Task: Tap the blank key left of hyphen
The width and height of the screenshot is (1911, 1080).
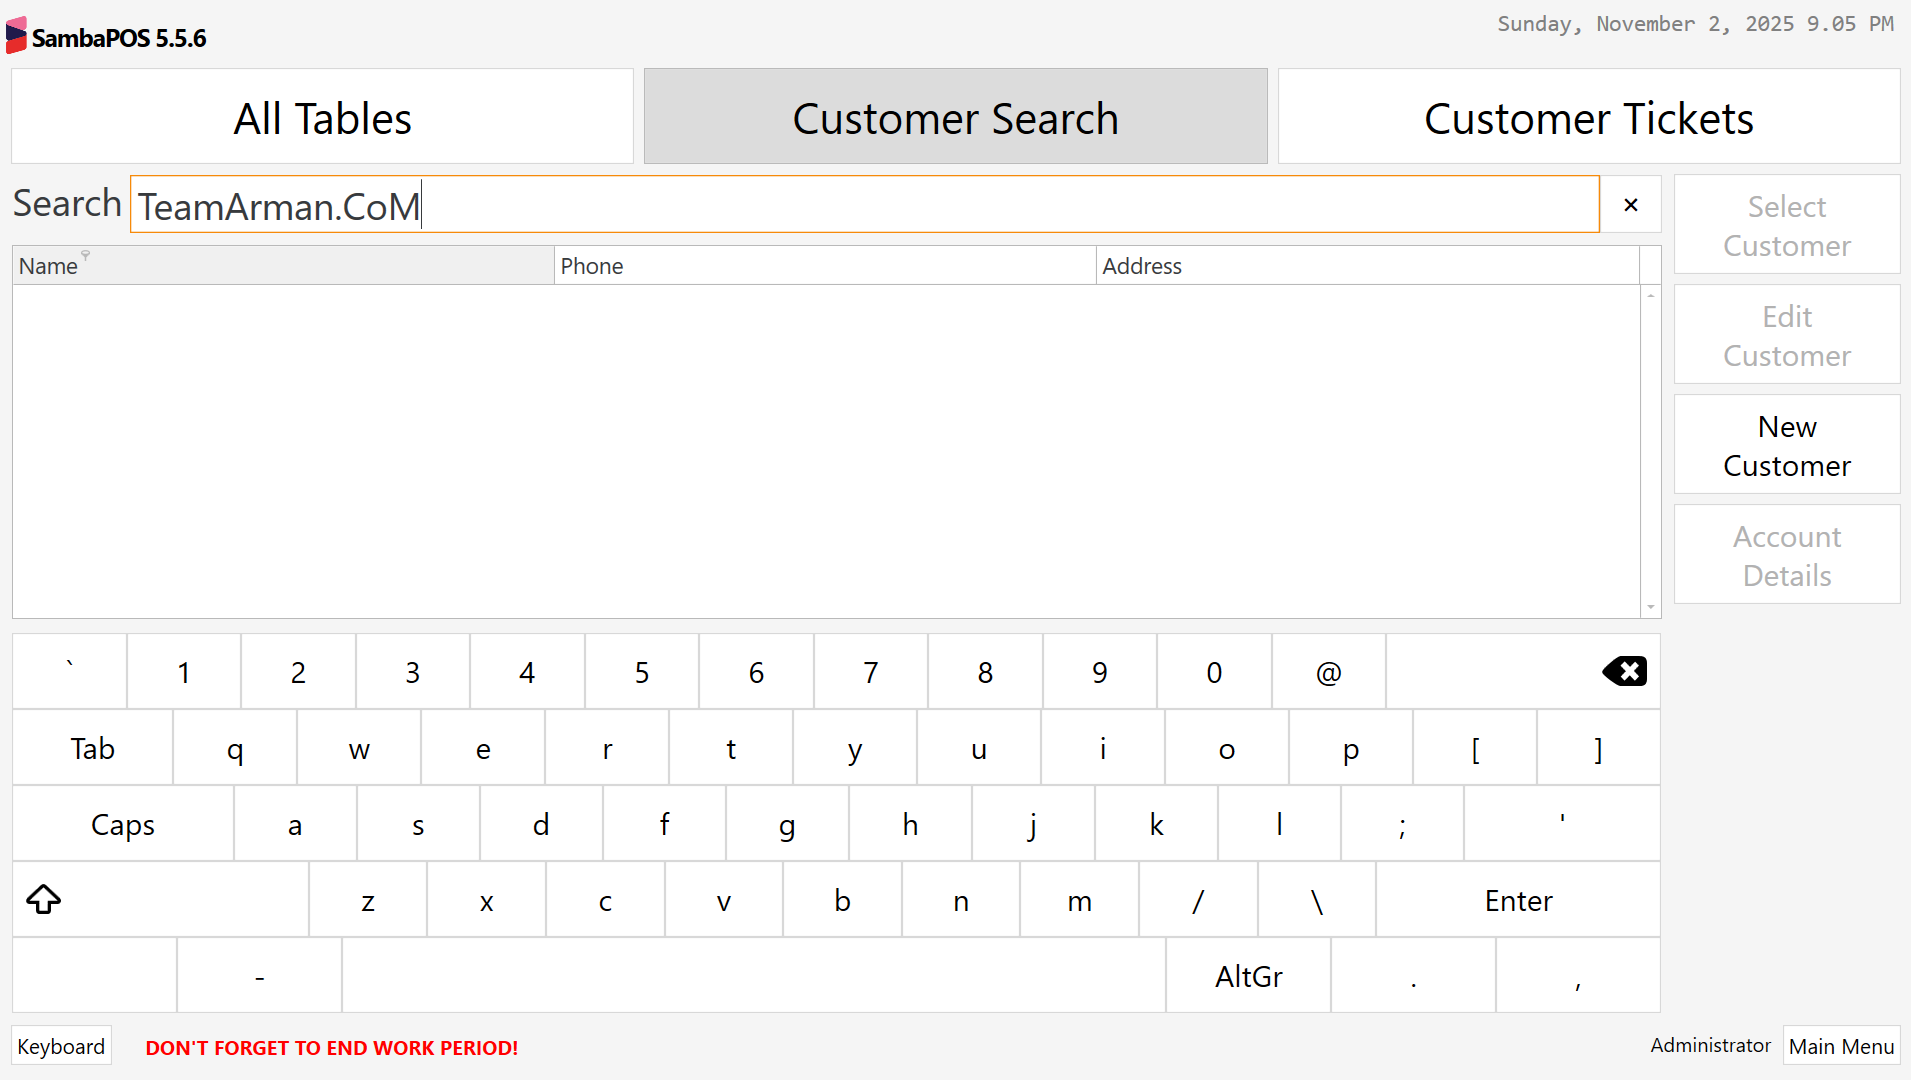Action: (x=95, y=976)
